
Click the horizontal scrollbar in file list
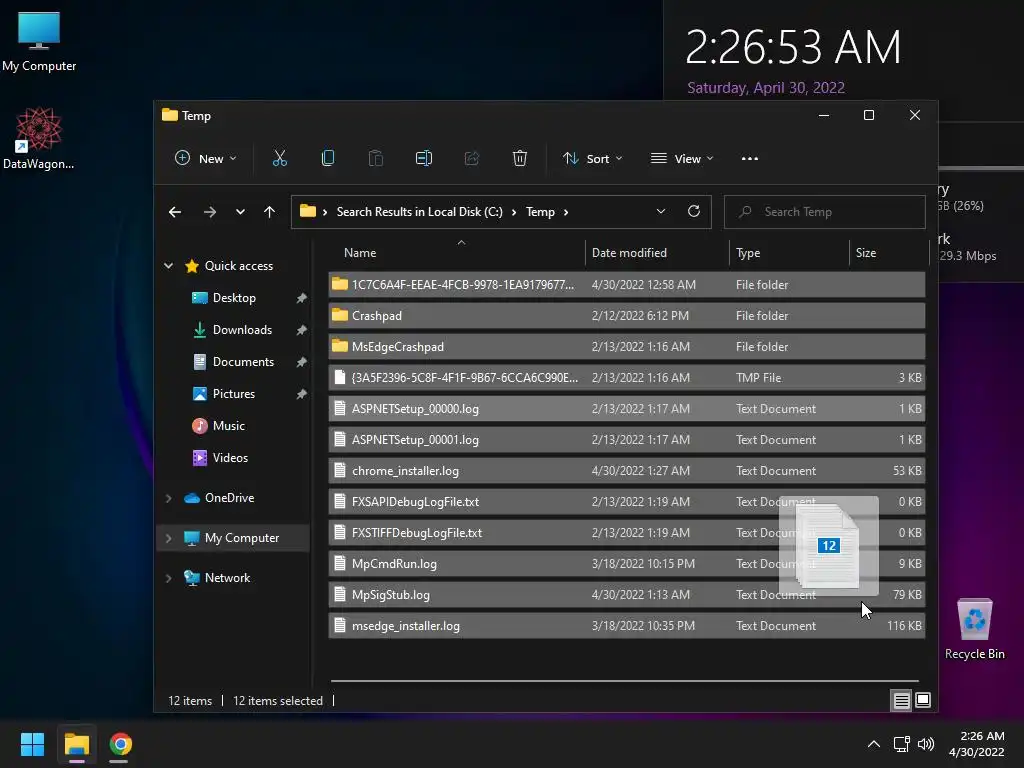(x=625, y=680)
